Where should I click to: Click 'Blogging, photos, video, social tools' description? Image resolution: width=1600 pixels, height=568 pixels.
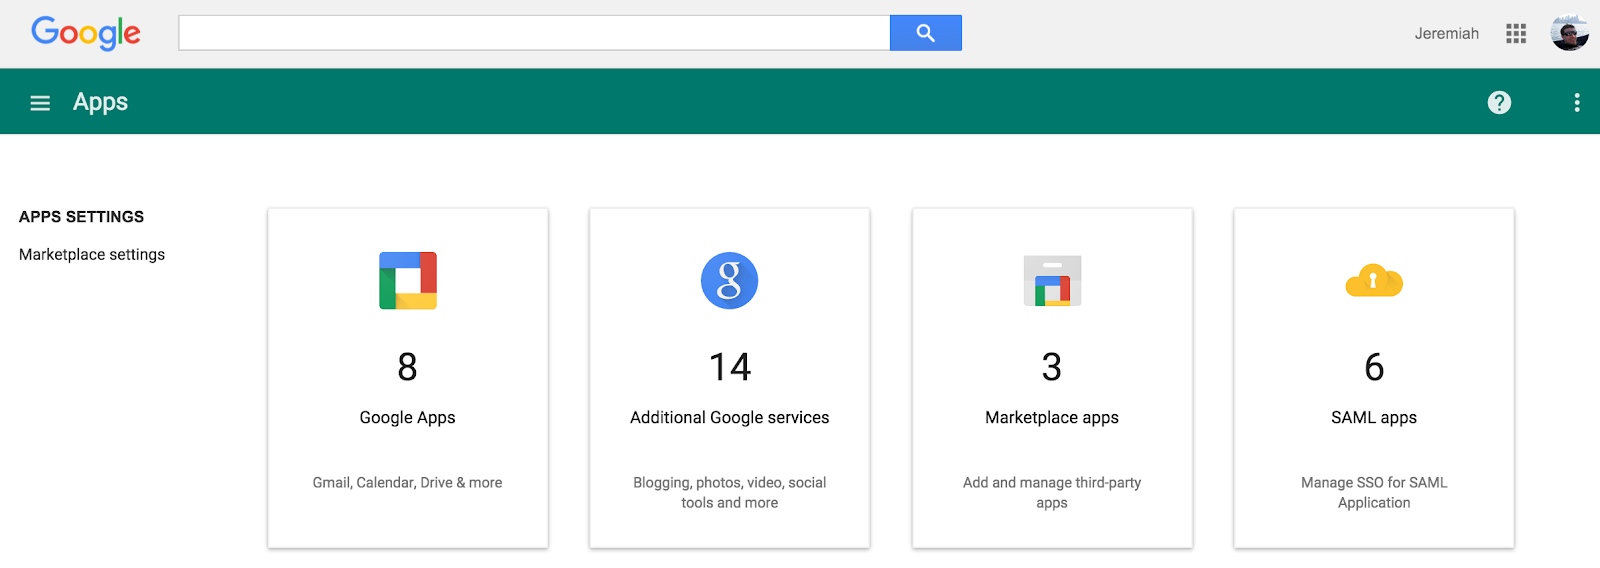(730, 493)
